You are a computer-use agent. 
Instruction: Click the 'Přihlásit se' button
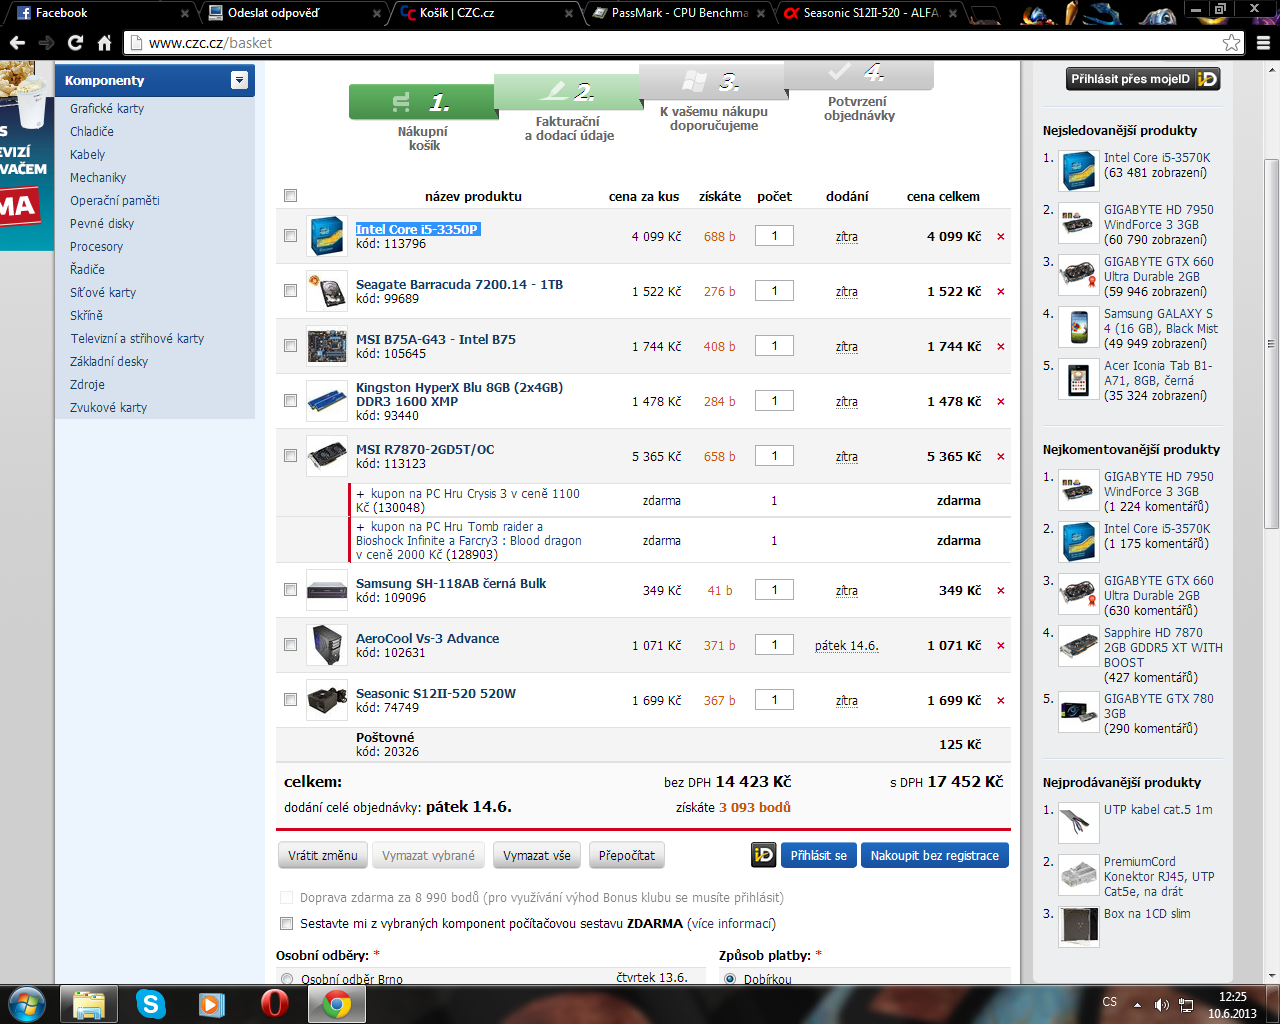[x=819, y=855]
